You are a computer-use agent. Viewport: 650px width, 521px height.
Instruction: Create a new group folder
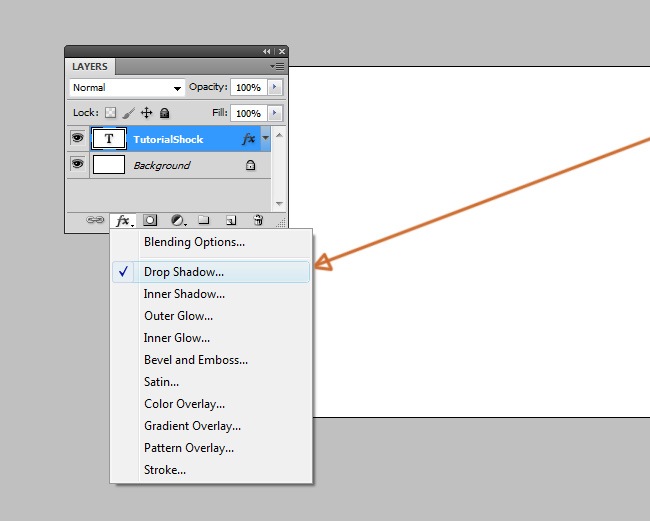coord(203,220)
